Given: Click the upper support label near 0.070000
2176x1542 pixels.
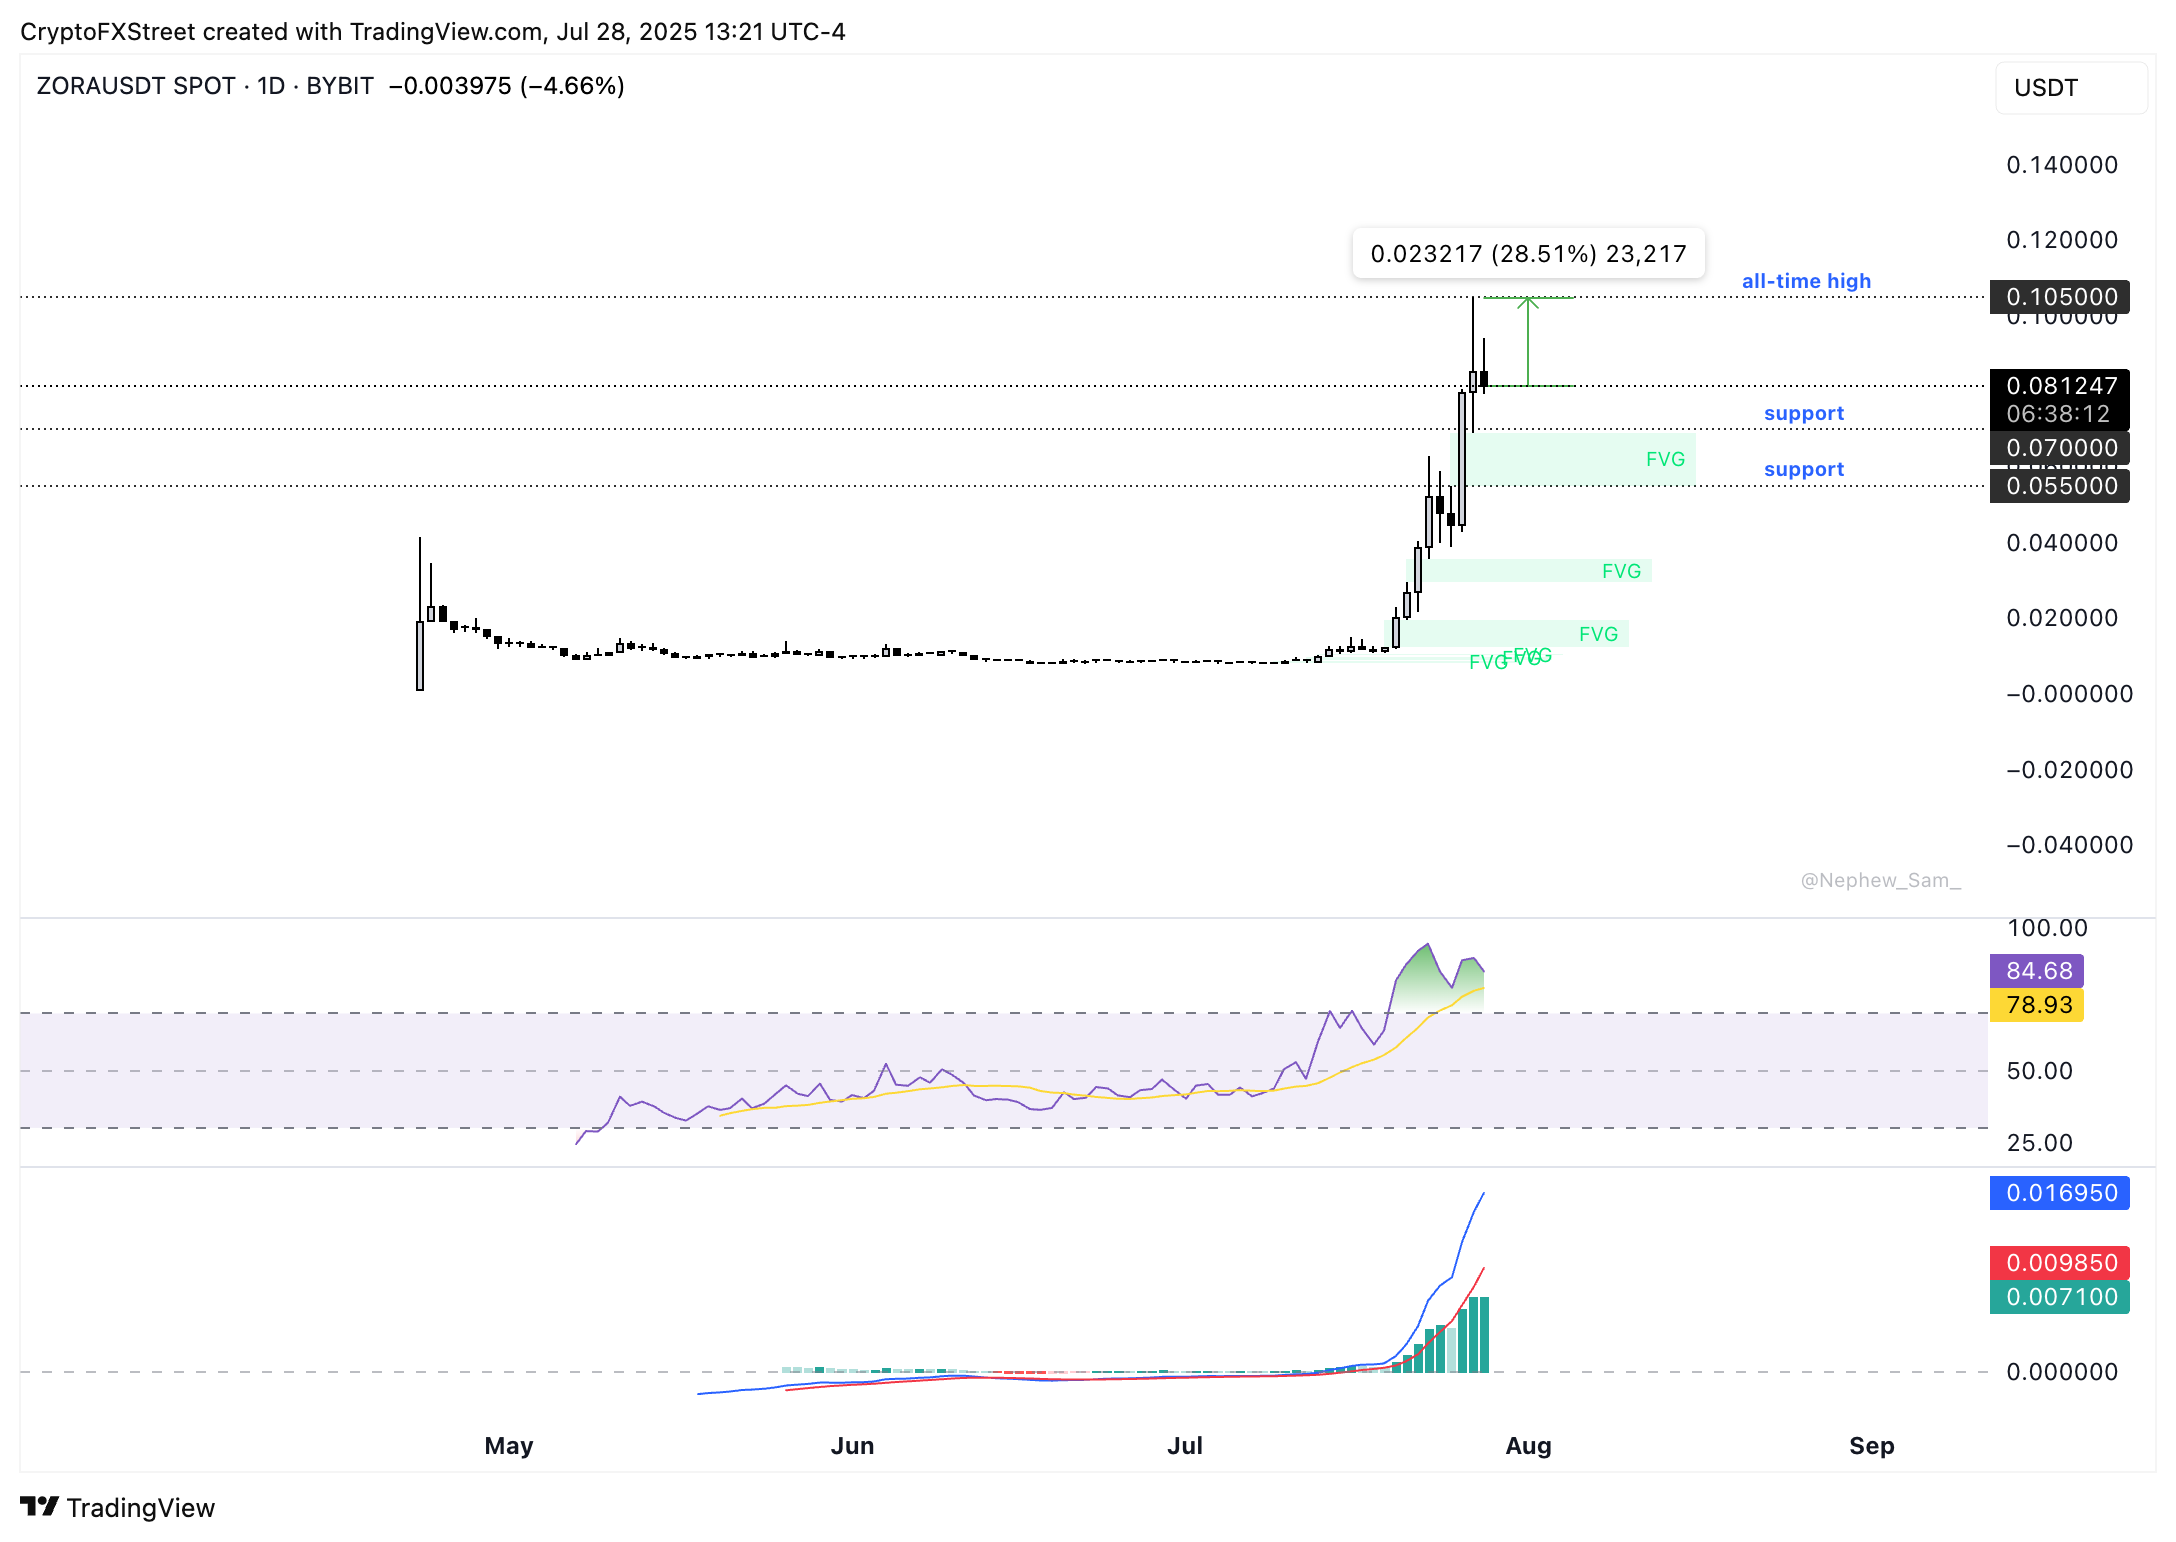Looking at the screenshot, I should click(x=1803, y=413).
